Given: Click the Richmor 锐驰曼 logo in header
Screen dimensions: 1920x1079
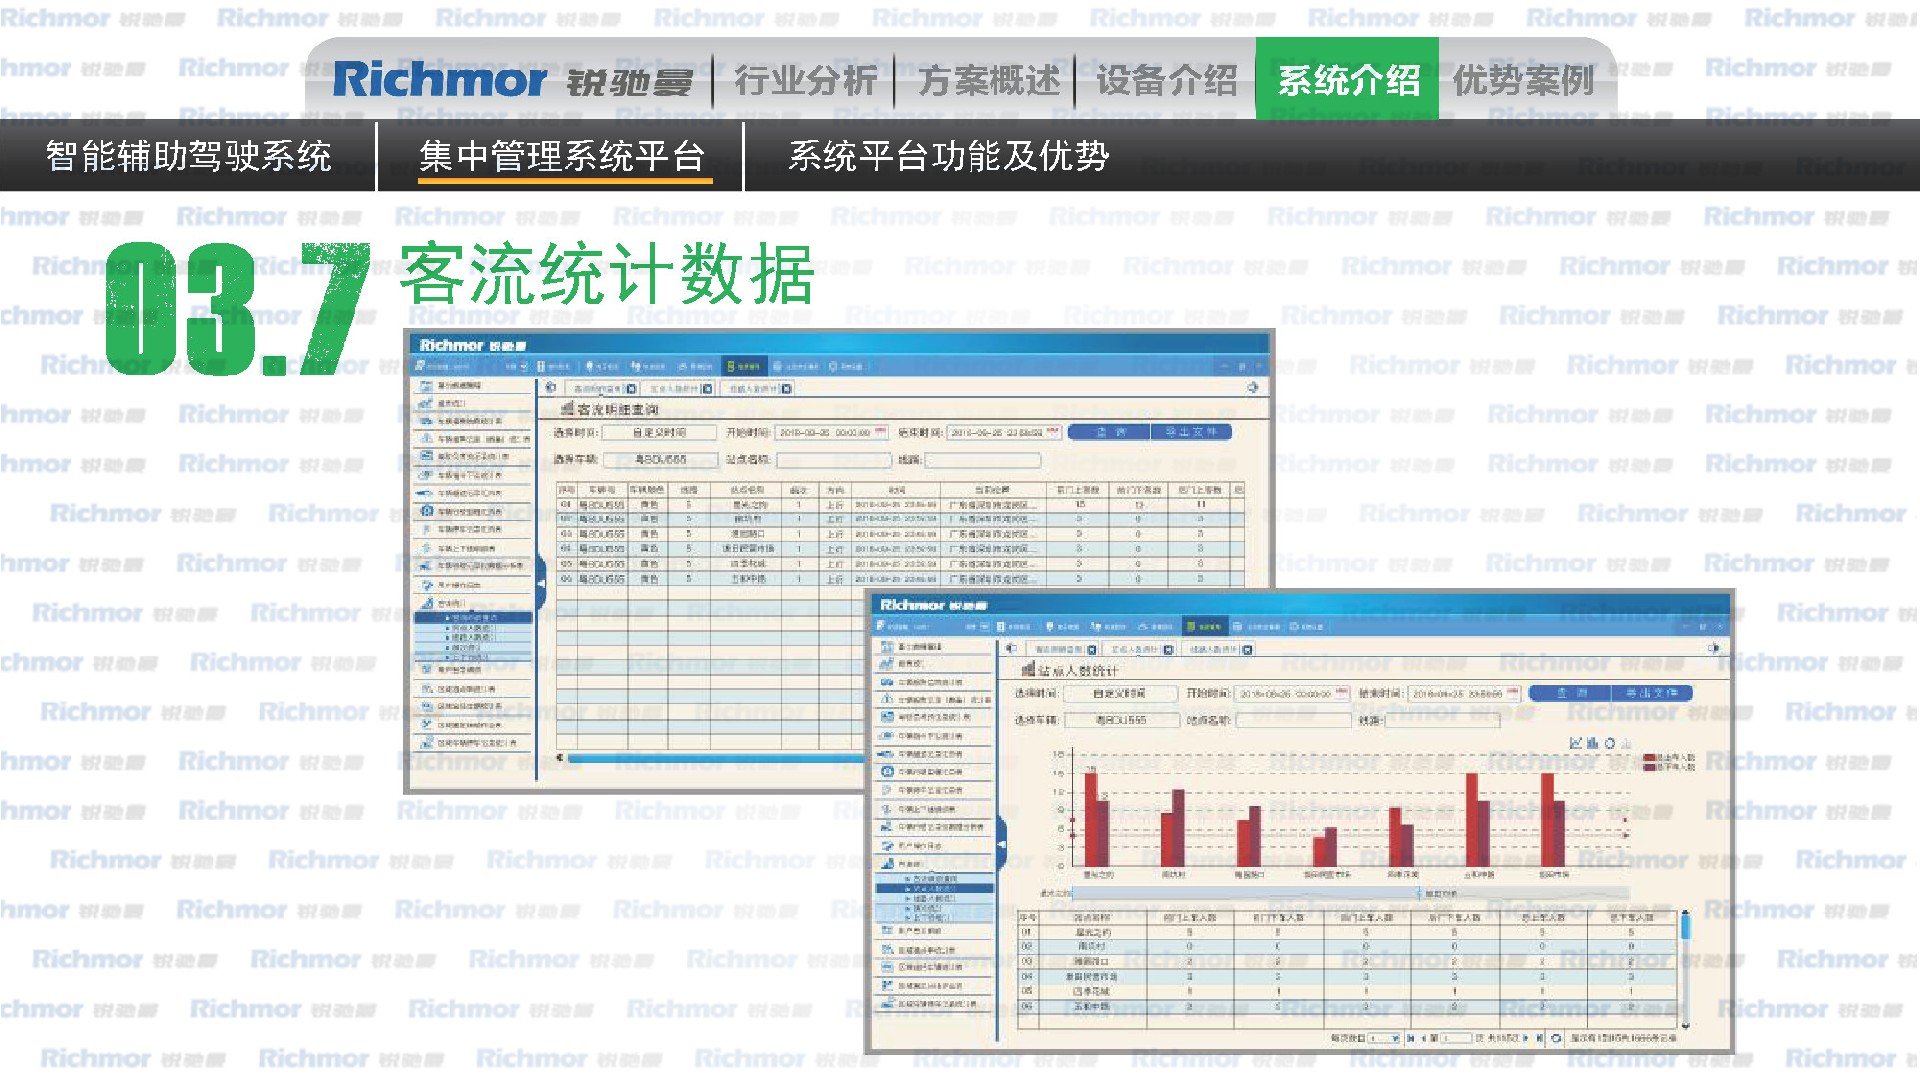Looking at the screenshot, I should click(512, 80).
